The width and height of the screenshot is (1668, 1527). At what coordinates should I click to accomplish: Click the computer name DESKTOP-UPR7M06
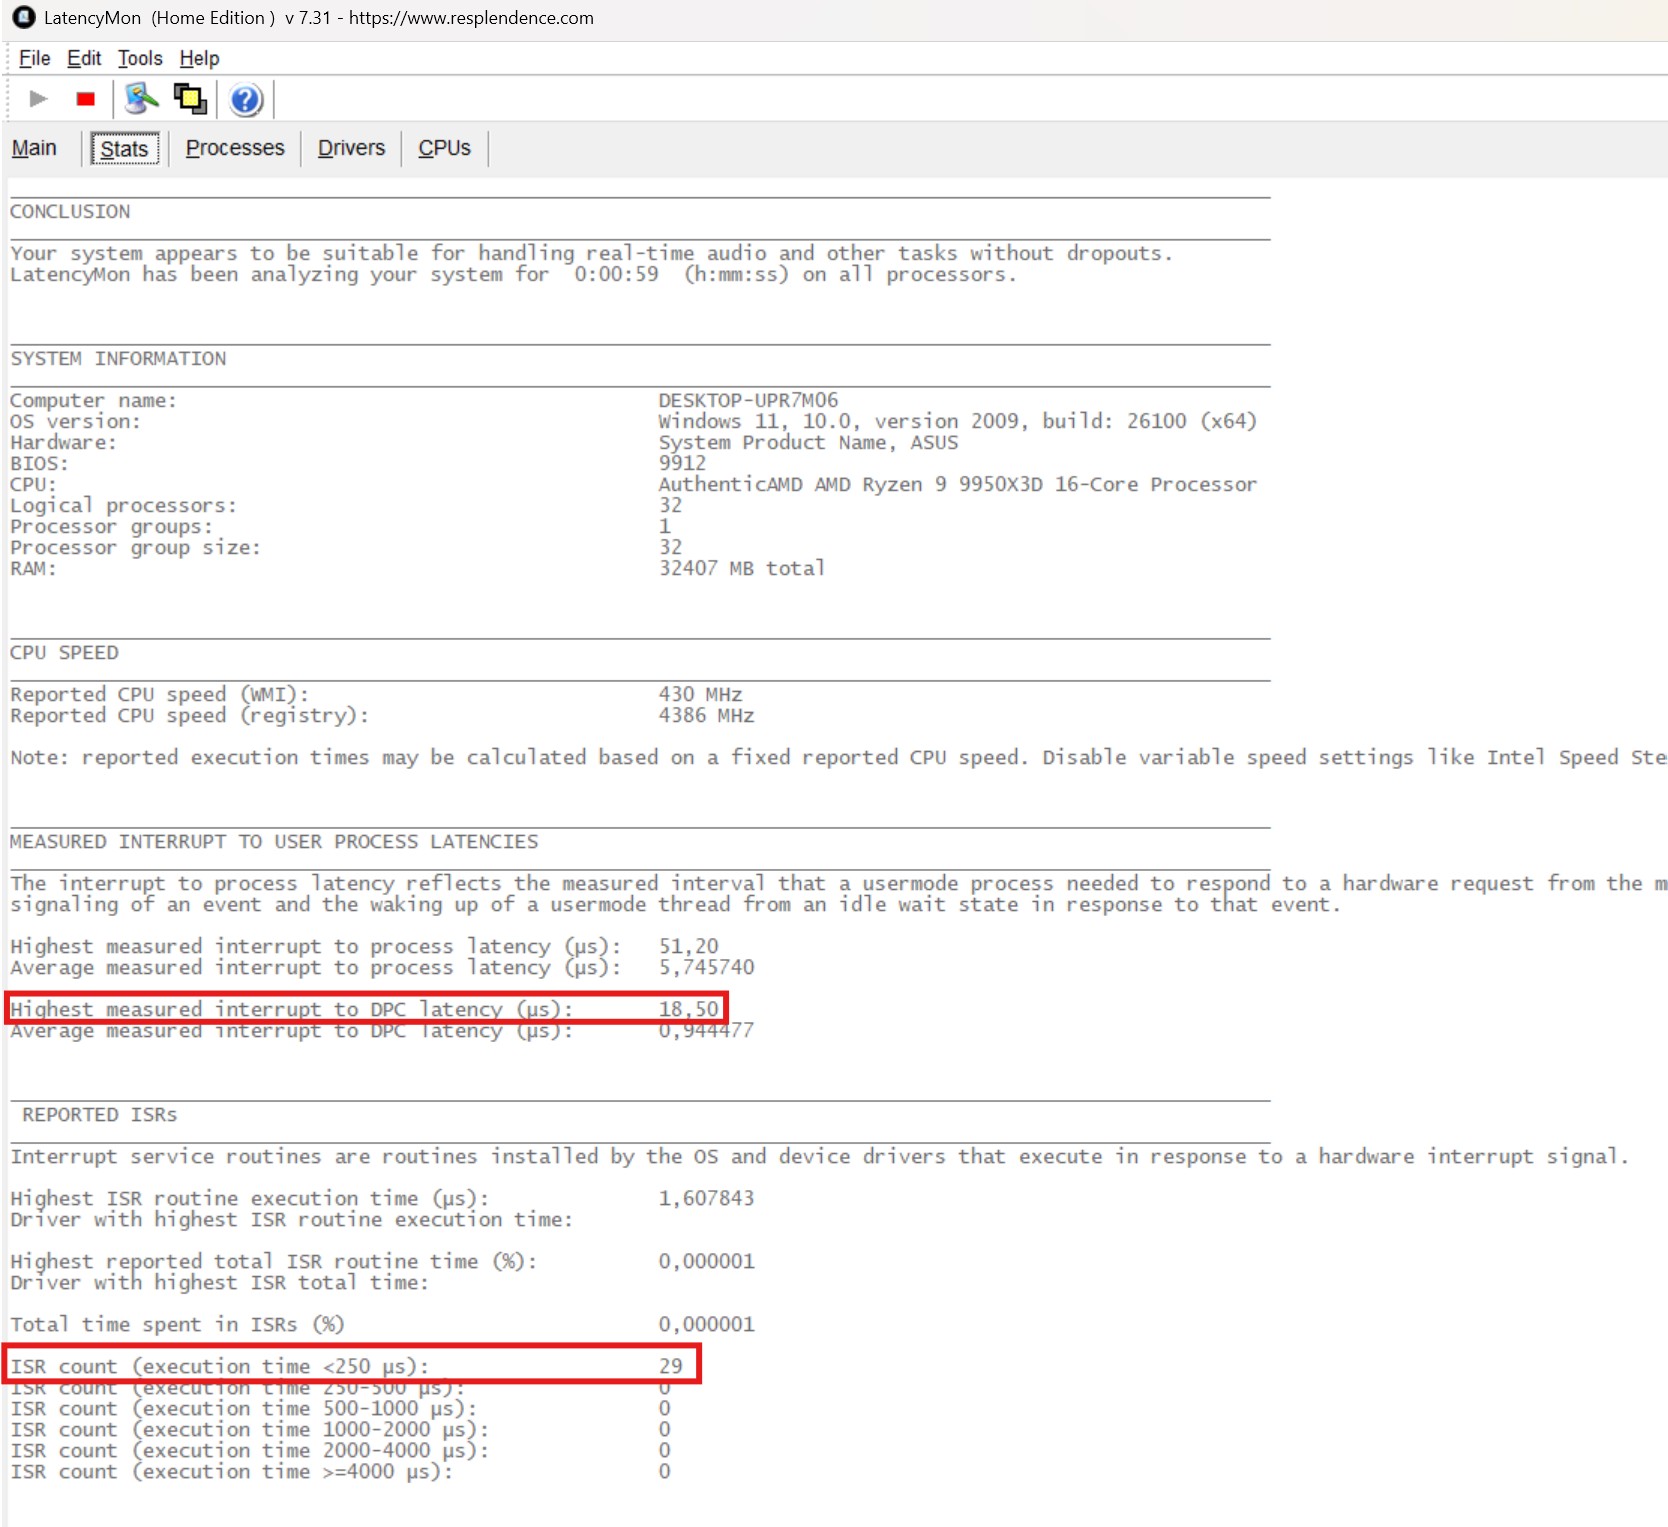(x=748, y=400)
